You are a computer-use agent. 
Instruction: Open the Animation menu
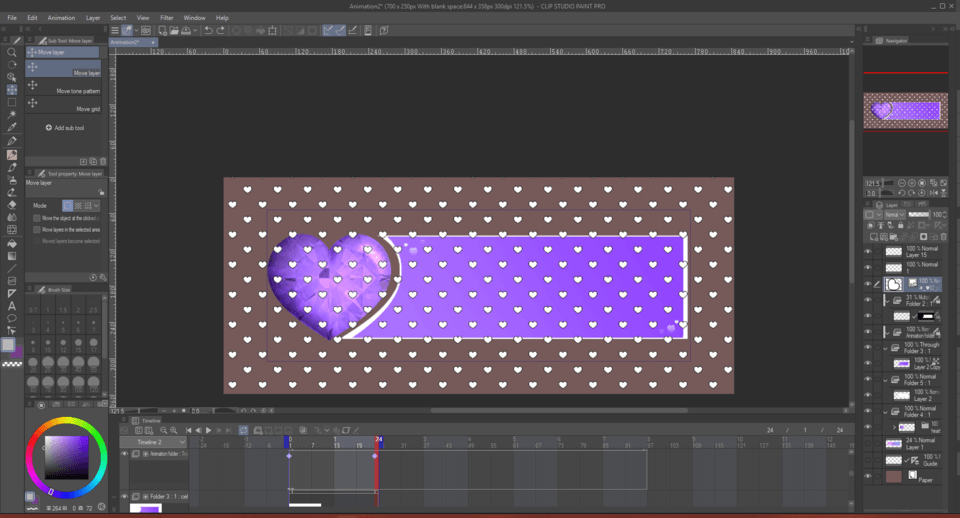point(61,18)
